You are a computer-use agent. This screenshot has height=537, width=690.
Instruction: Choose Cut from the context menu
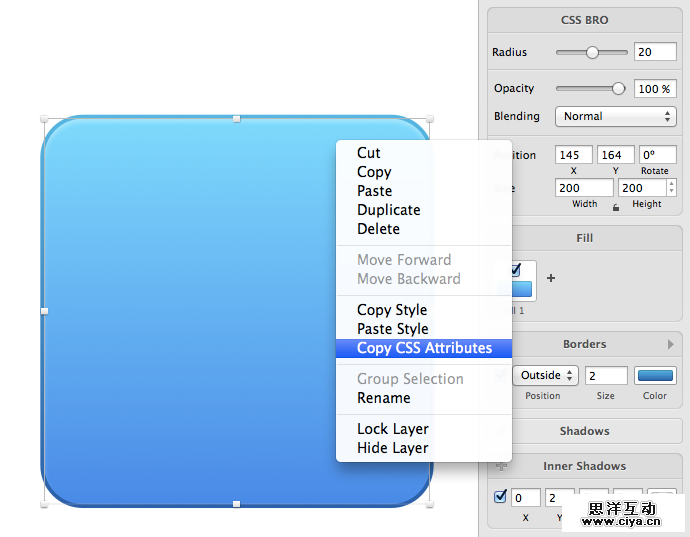424,153
